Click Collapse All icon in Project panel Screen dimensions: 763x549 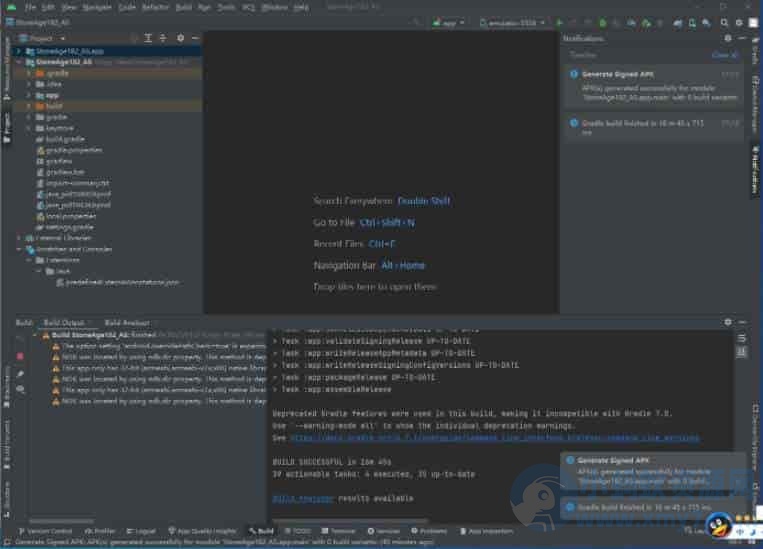tap(163, 38)
